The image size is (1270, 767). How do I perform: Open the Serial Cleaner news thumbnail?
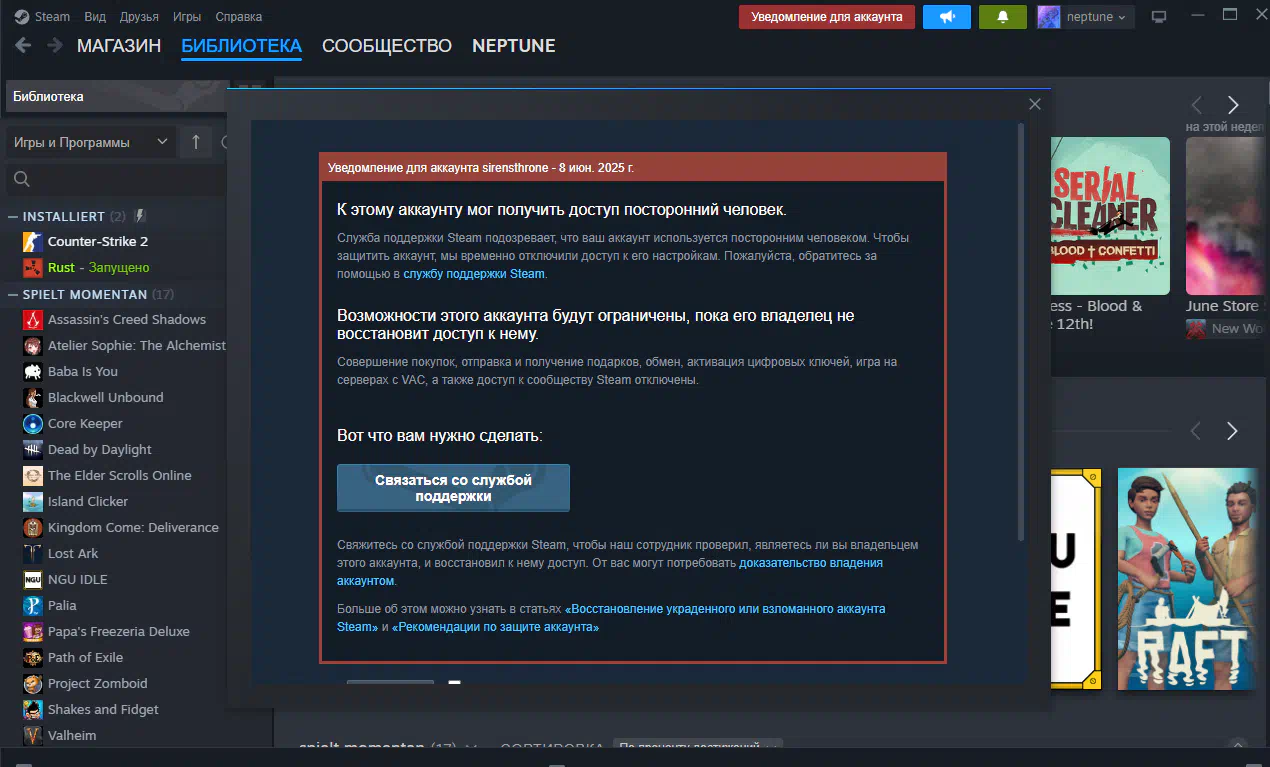(x=1109, y=215)
